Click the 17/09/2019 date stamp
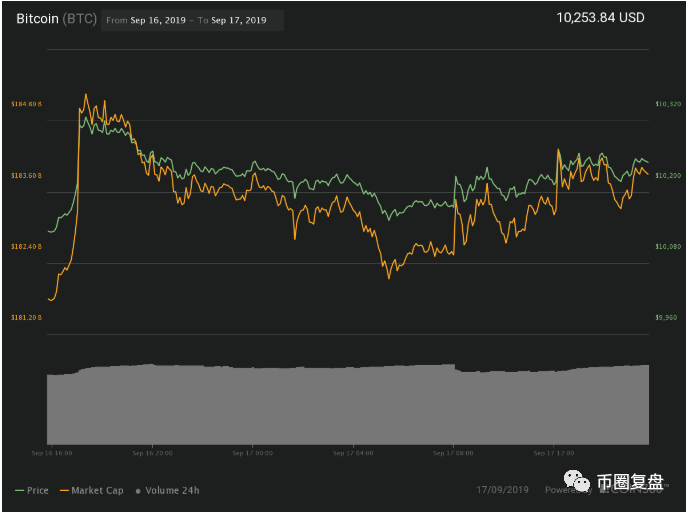 coord(501,490)
